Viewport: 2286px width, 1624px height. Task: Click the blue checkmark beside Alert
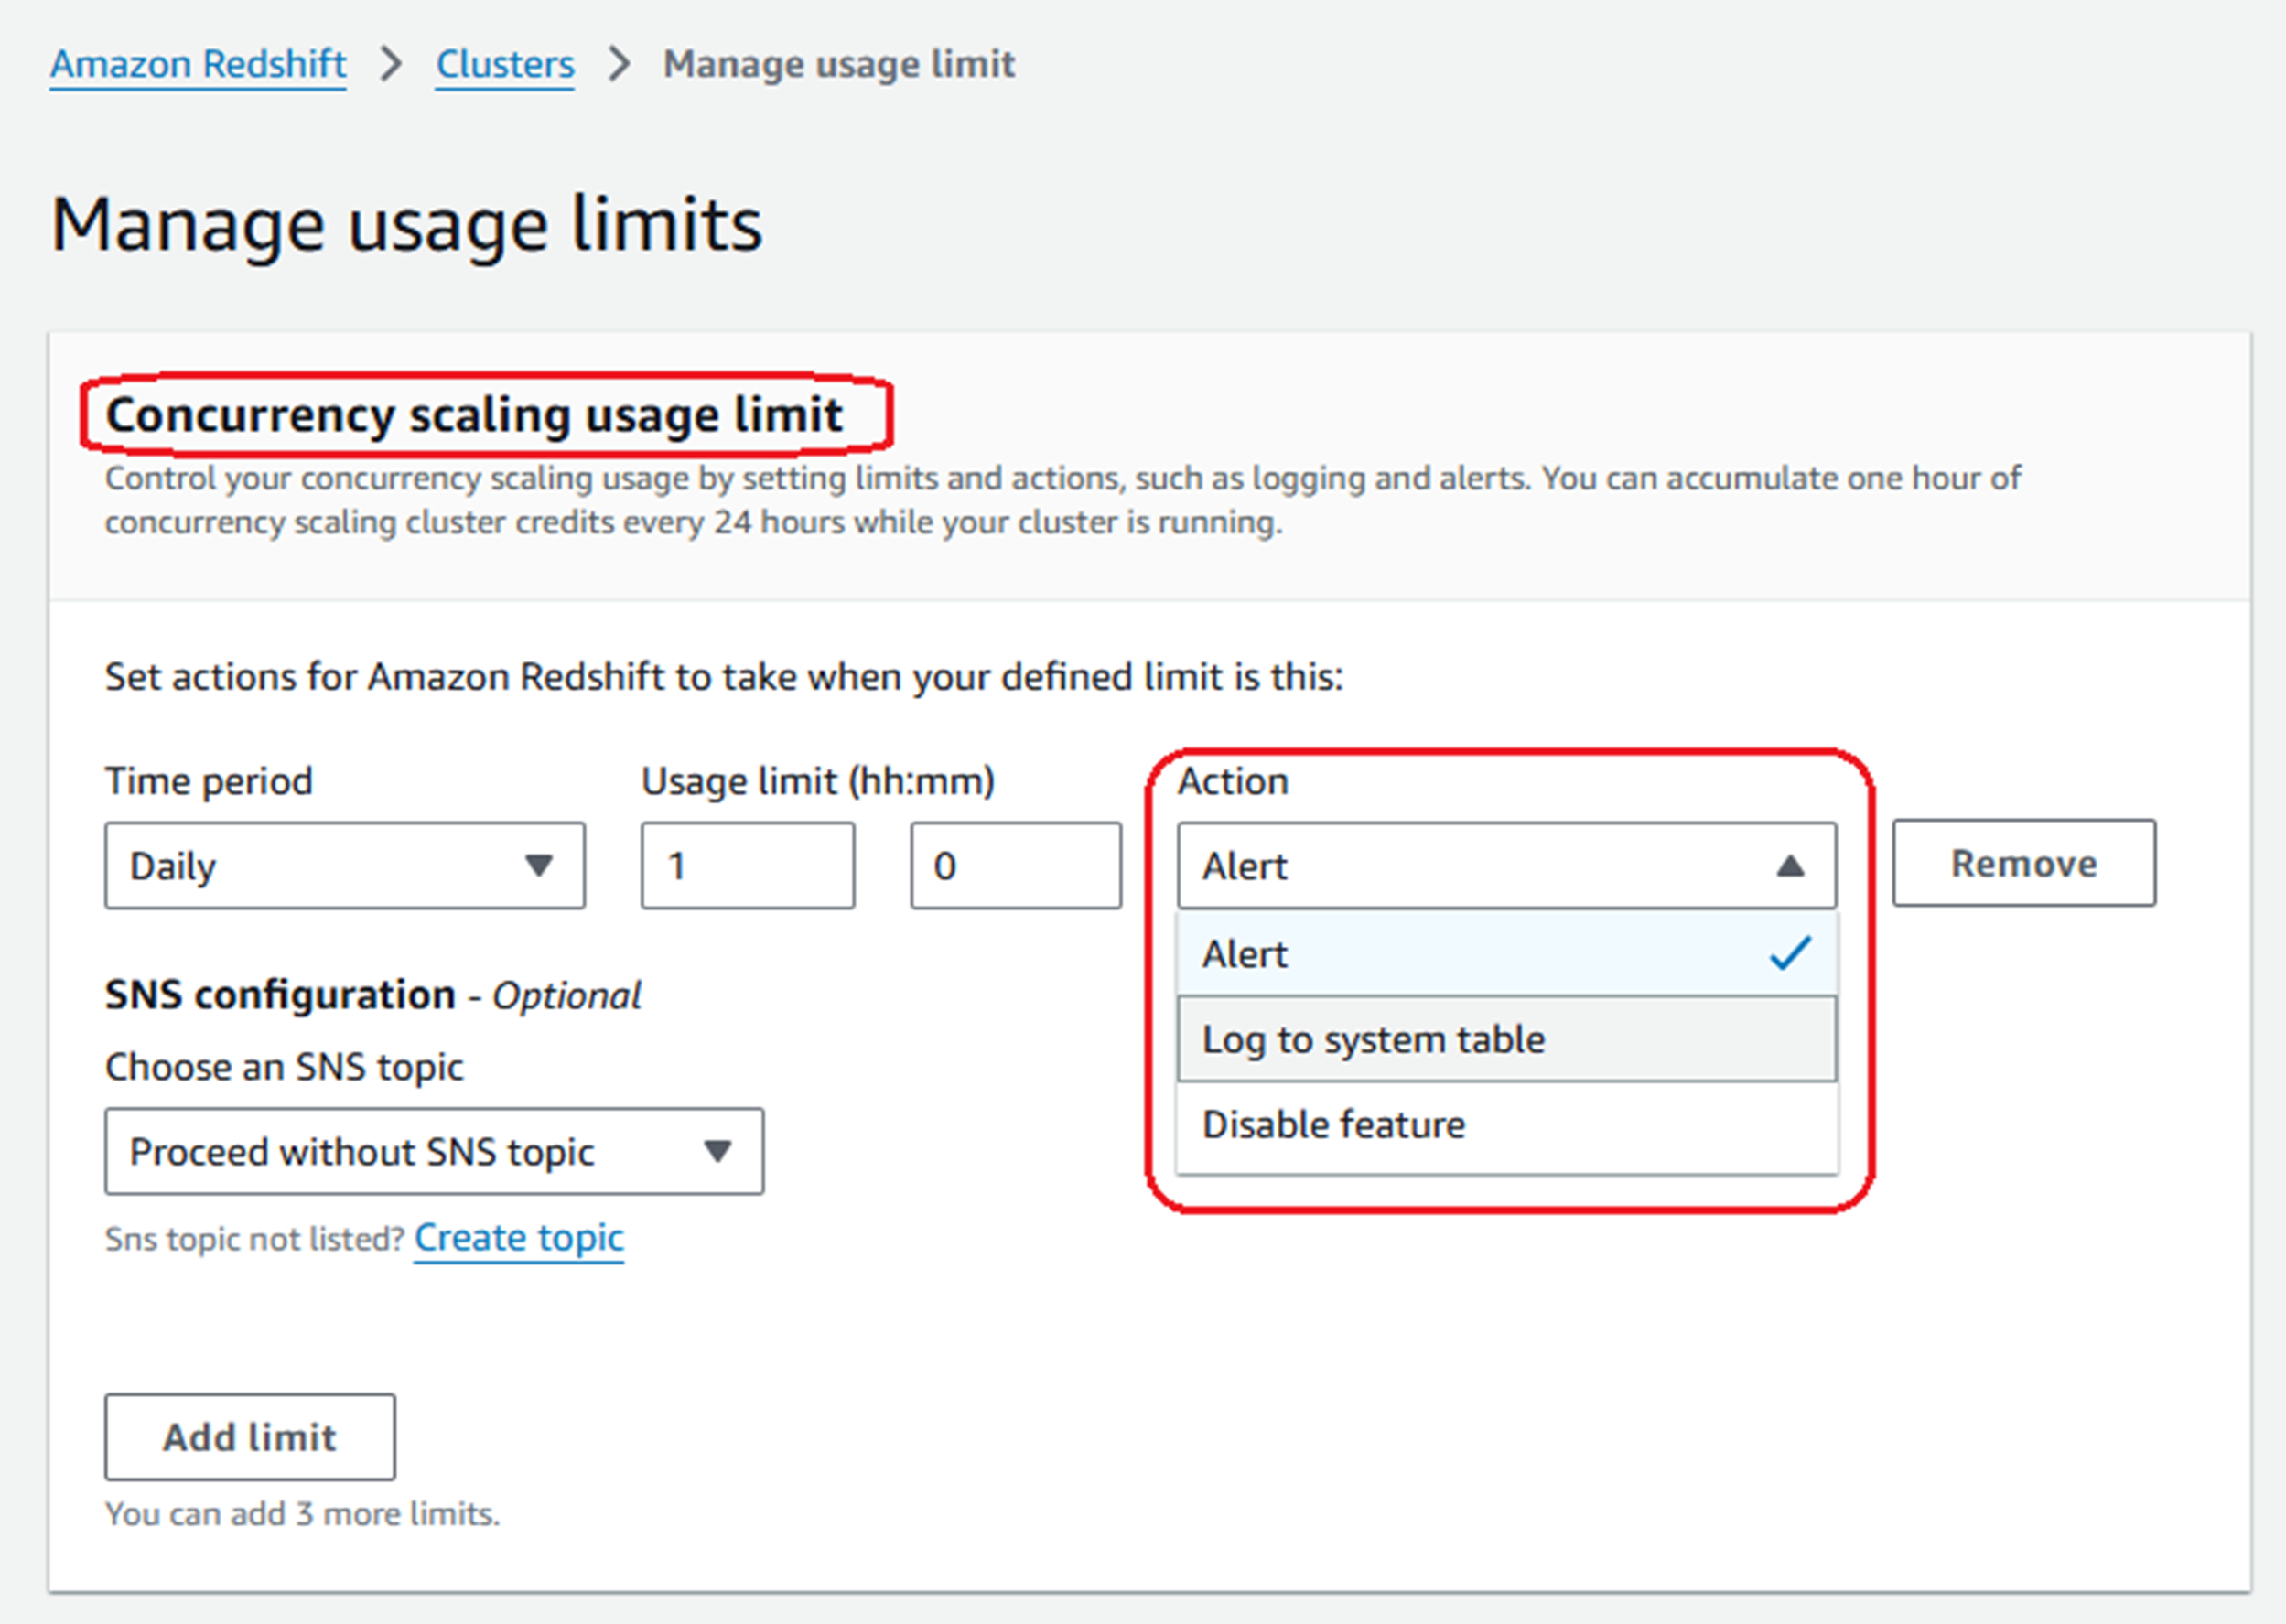point(1790,954)
